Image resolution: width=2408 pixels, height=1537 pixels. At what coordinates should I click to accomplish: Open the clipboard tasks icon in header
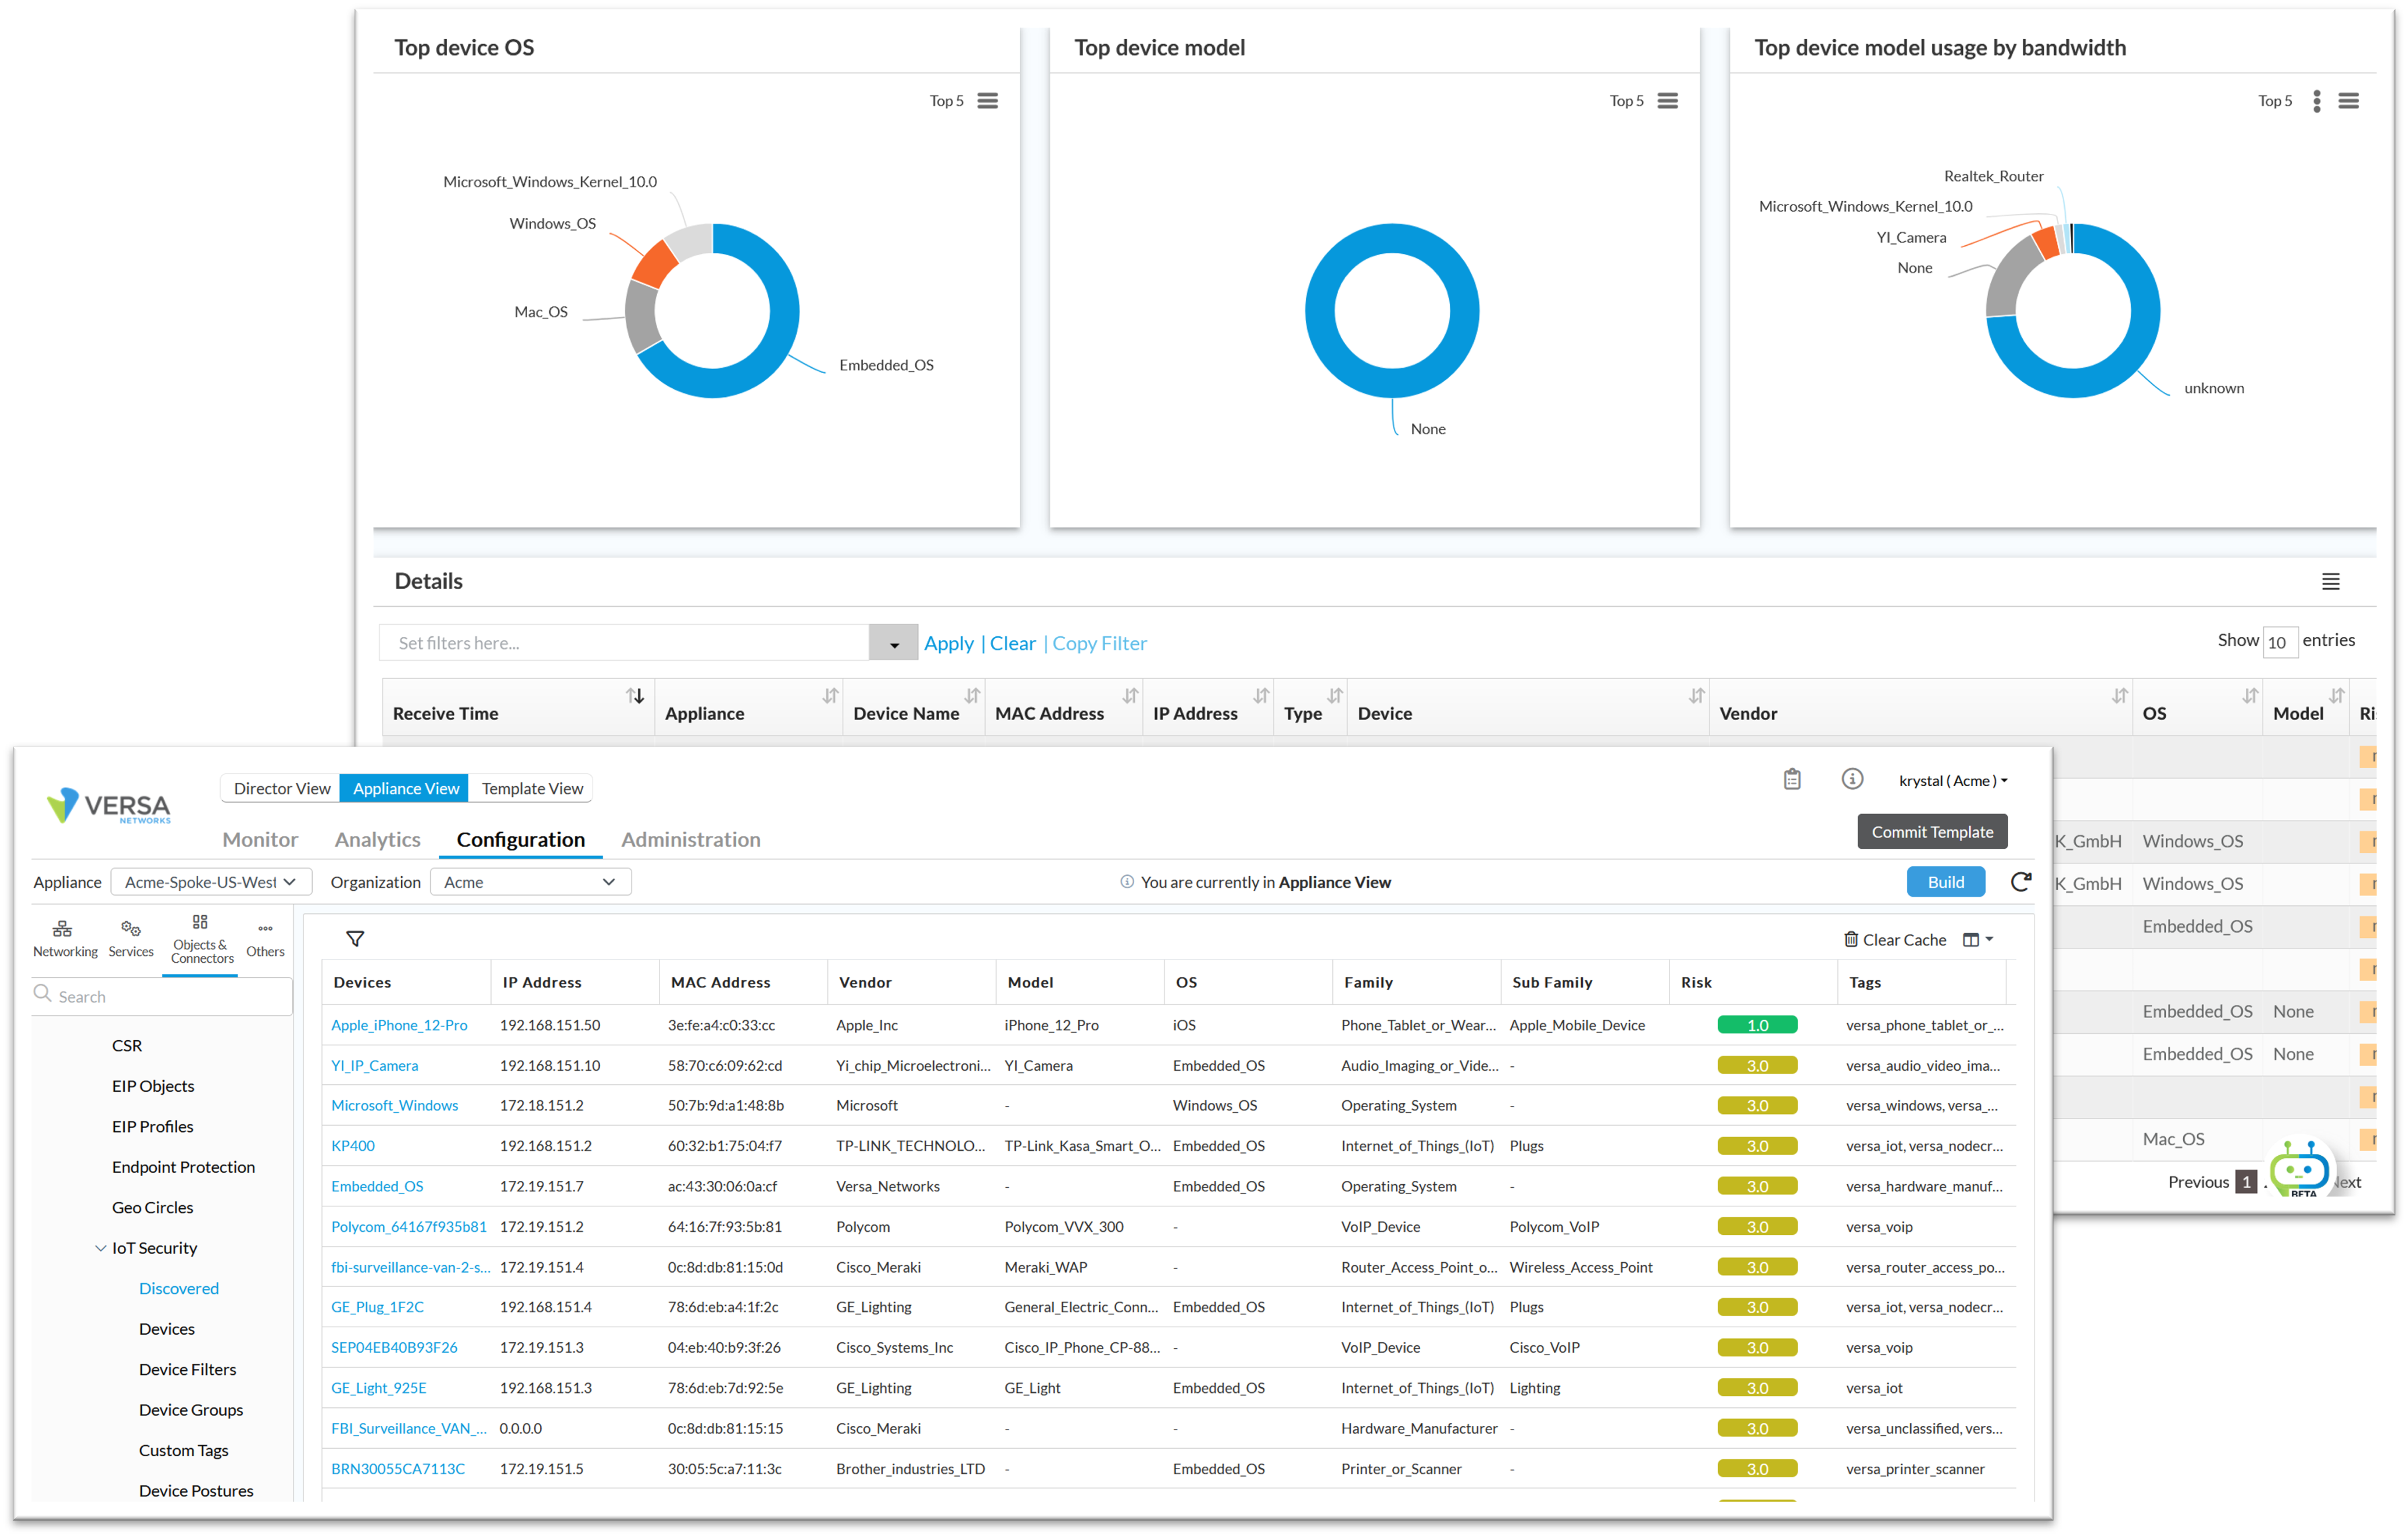[1791, 779]
